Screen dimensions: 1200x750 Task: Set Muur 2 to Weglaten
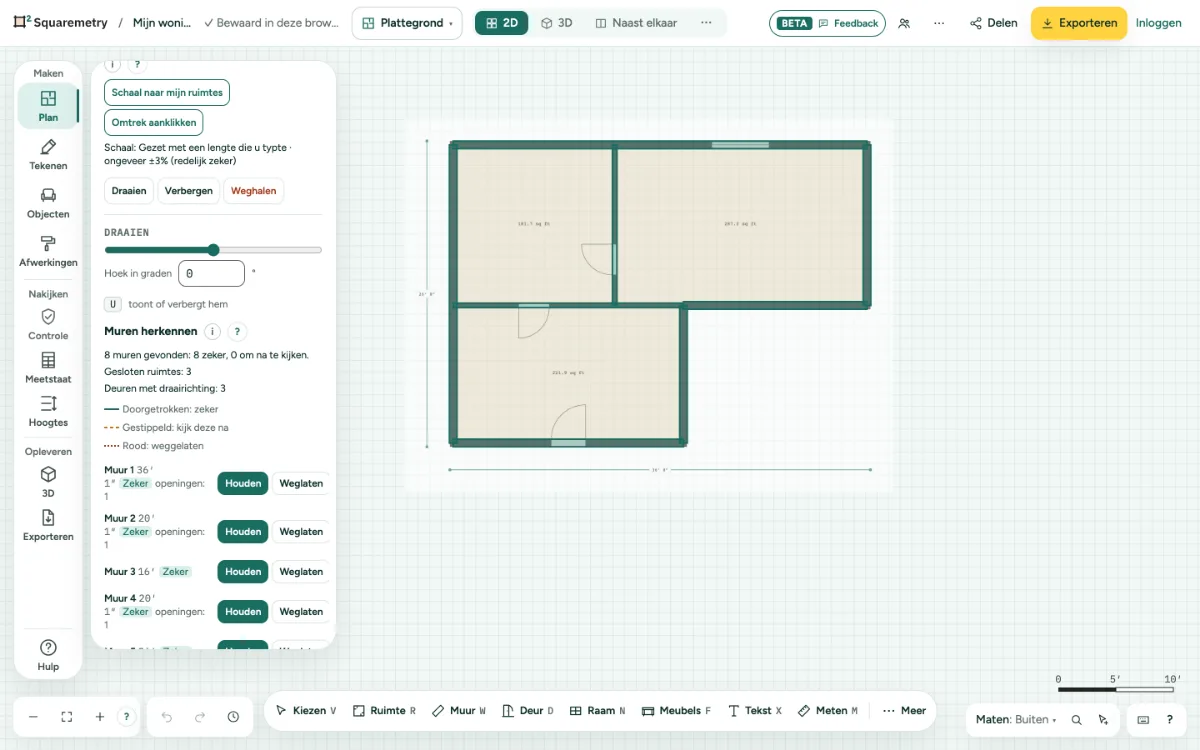click(x=301, y=532)
